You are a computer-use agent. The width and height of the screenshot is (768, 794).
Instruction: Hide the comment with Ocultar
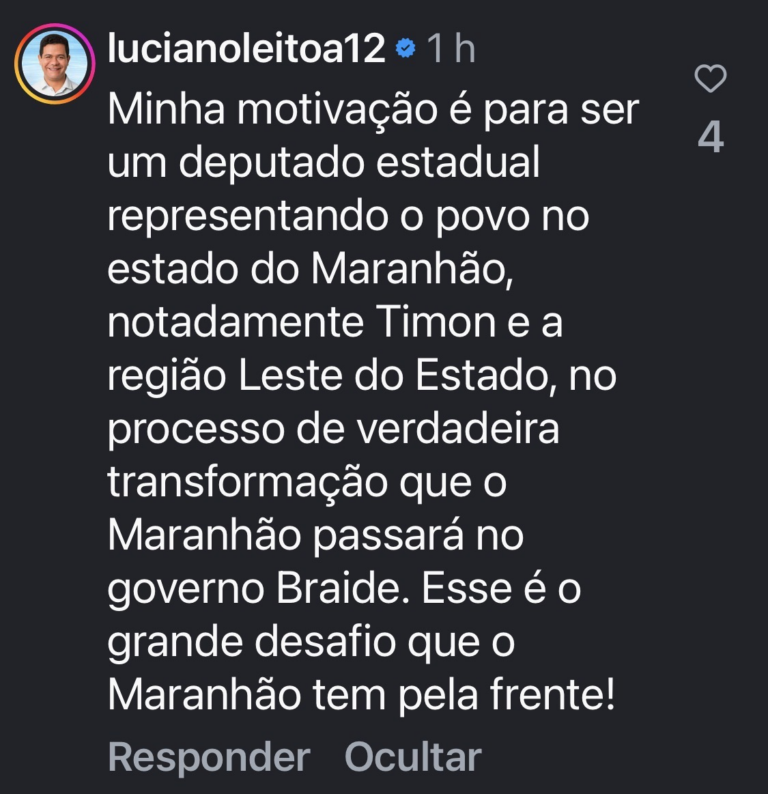[x=413, y=756]
